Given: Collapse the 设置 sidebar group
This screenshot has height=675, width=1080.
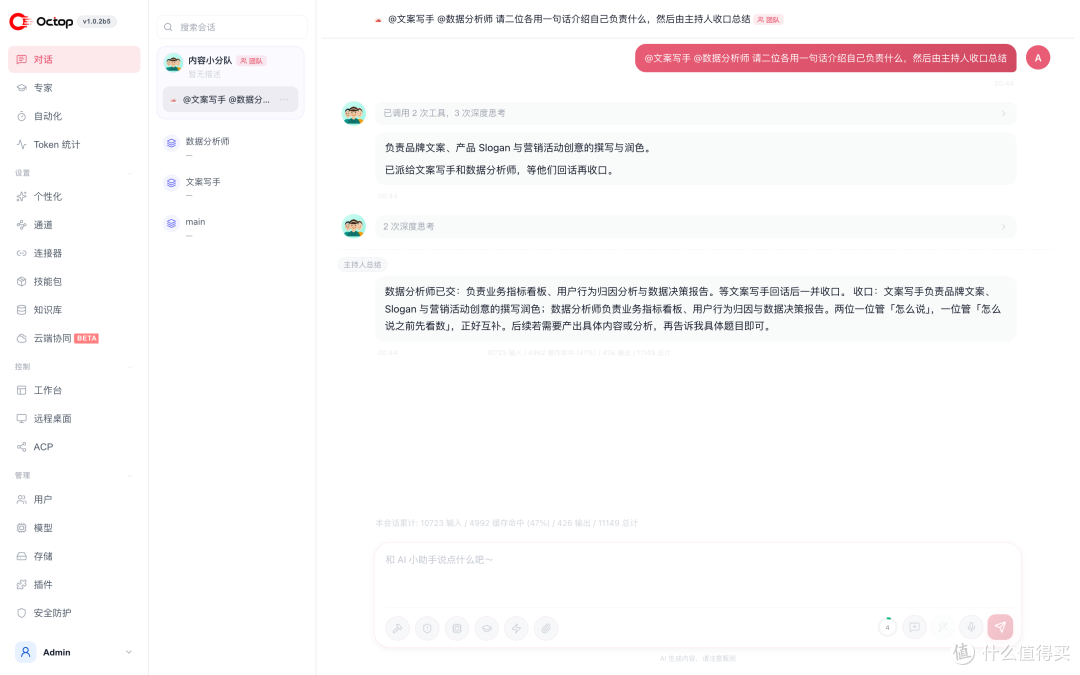Looking at the screenshot, I should tap(129, 173).
